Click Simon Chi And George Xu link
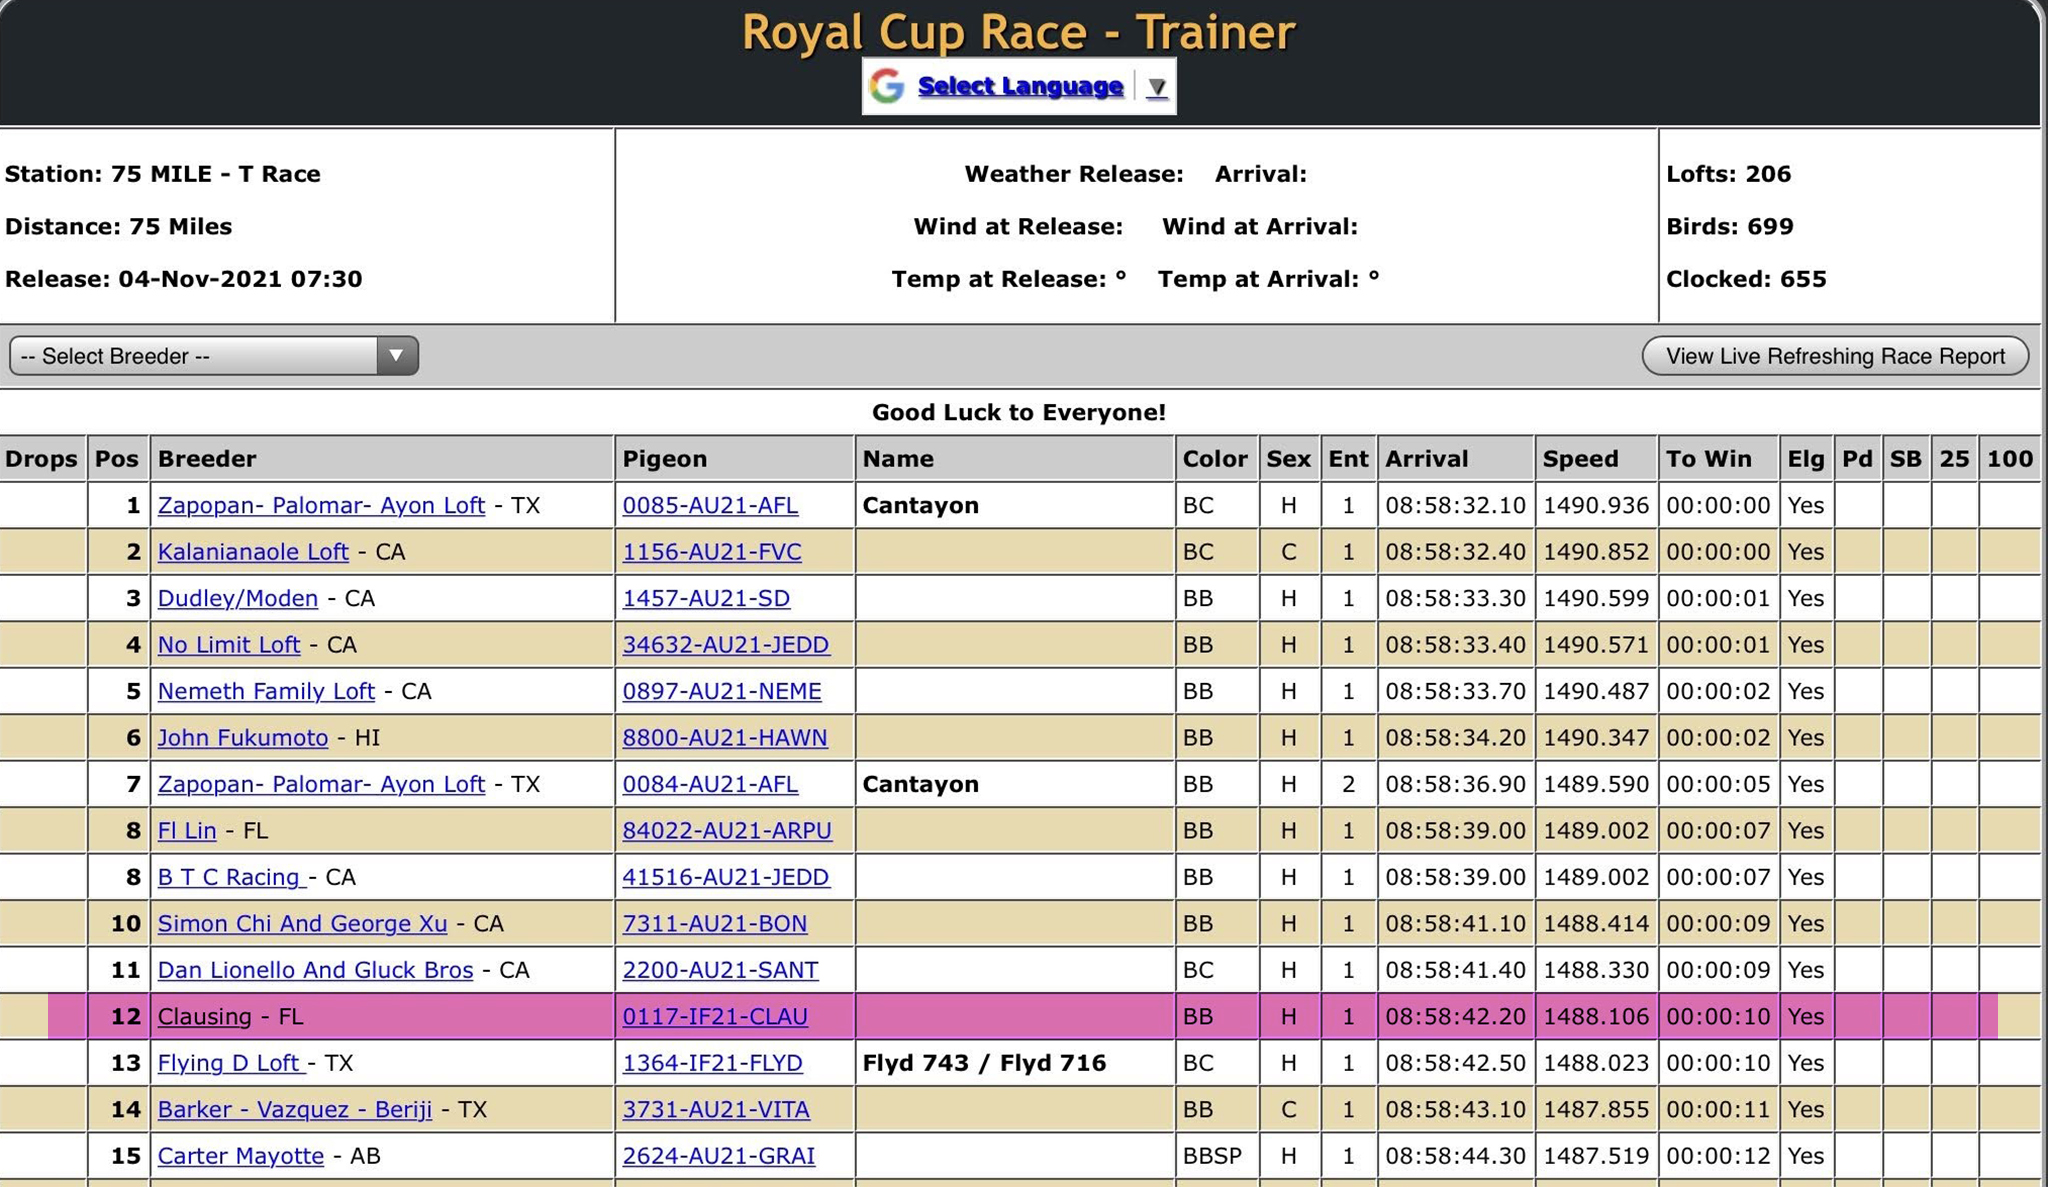The height and width of the screenshot is (1187, 2048). point(302,924)
